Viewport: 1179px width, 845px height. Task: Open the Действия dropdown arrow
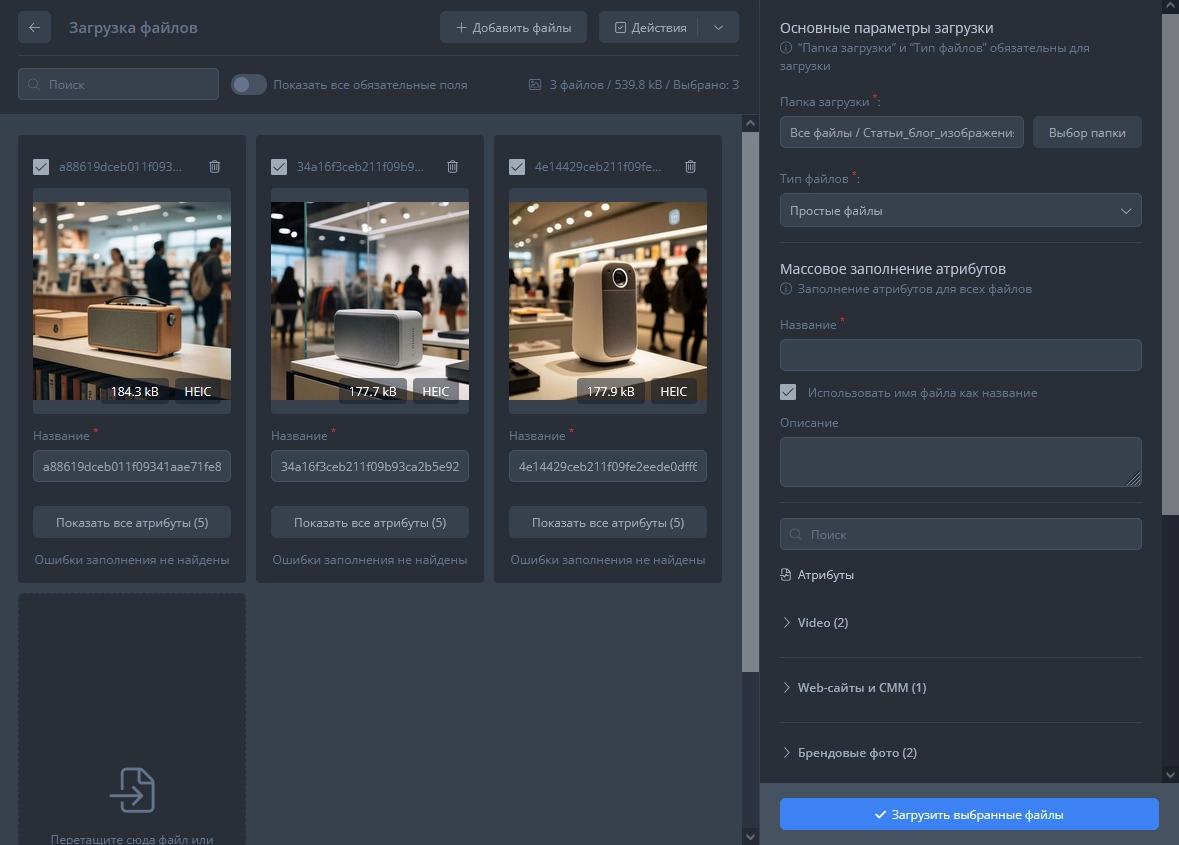coord(718,28)
